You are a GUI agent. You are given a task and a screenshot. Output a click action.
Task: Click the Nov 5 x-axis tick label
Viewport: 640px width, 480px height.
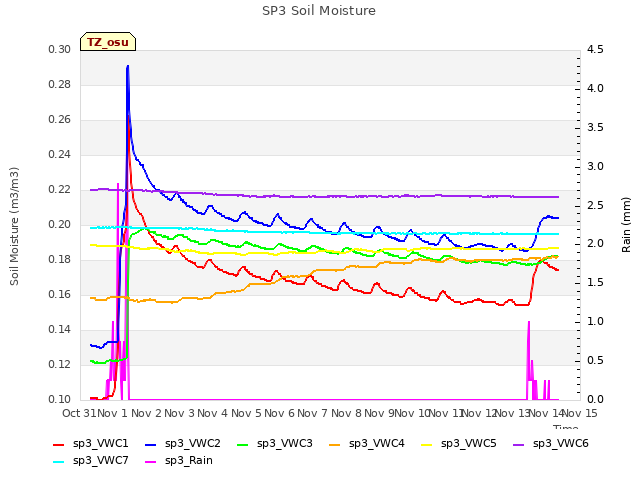coord(246,413)
